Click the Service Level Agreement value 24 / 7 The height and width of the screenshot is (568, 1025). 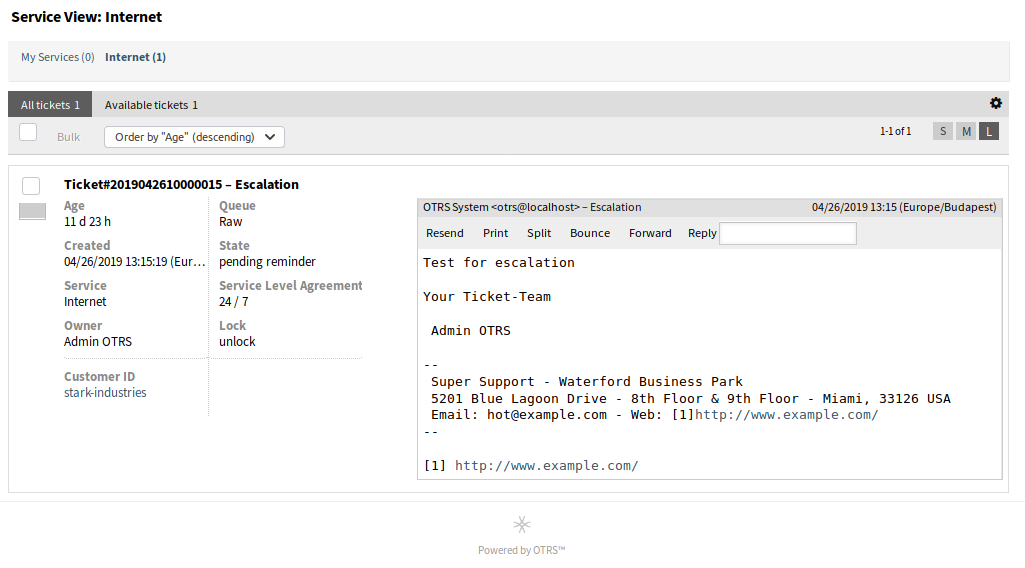coord(234,301)
